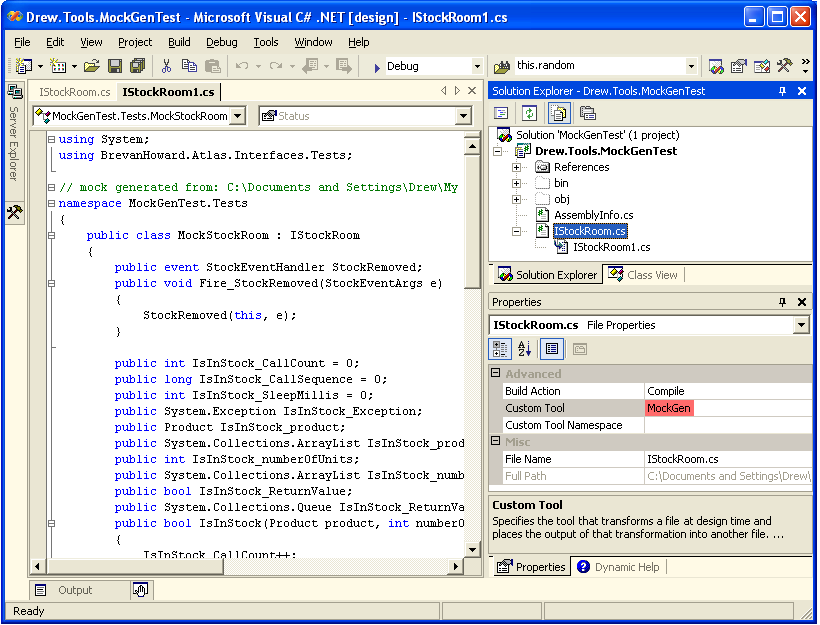
Task: Click the Save All stacked-disks icon
Action: pos(138,66)
